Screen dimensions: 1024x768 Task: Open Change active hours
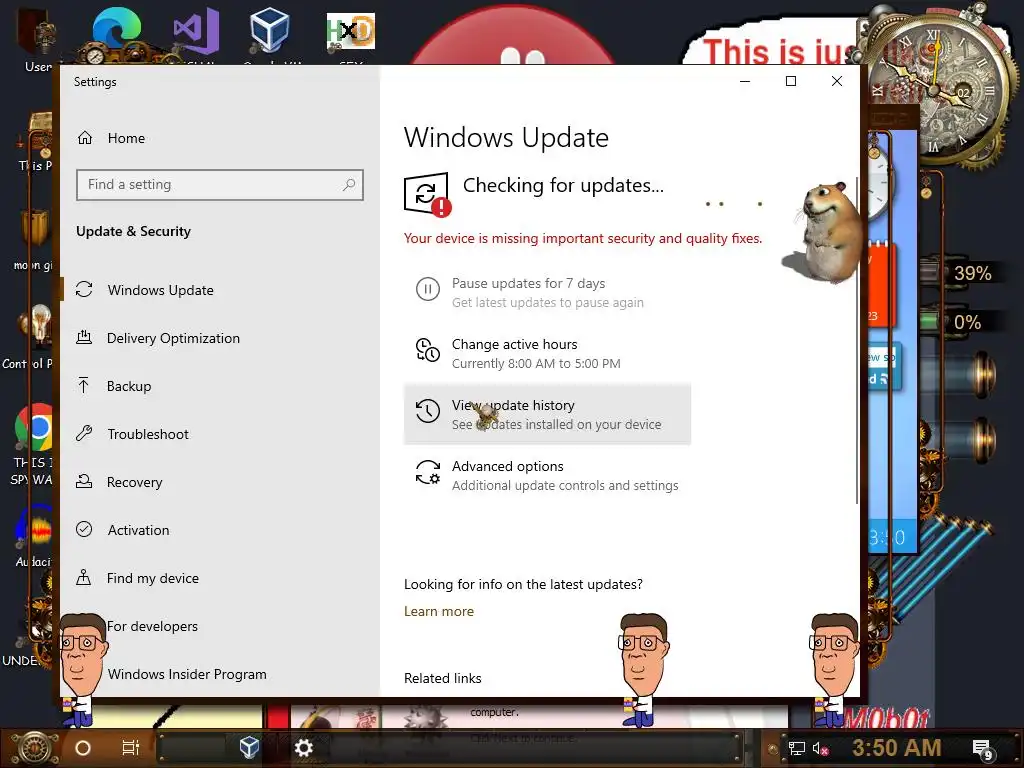tap(547, 353)
